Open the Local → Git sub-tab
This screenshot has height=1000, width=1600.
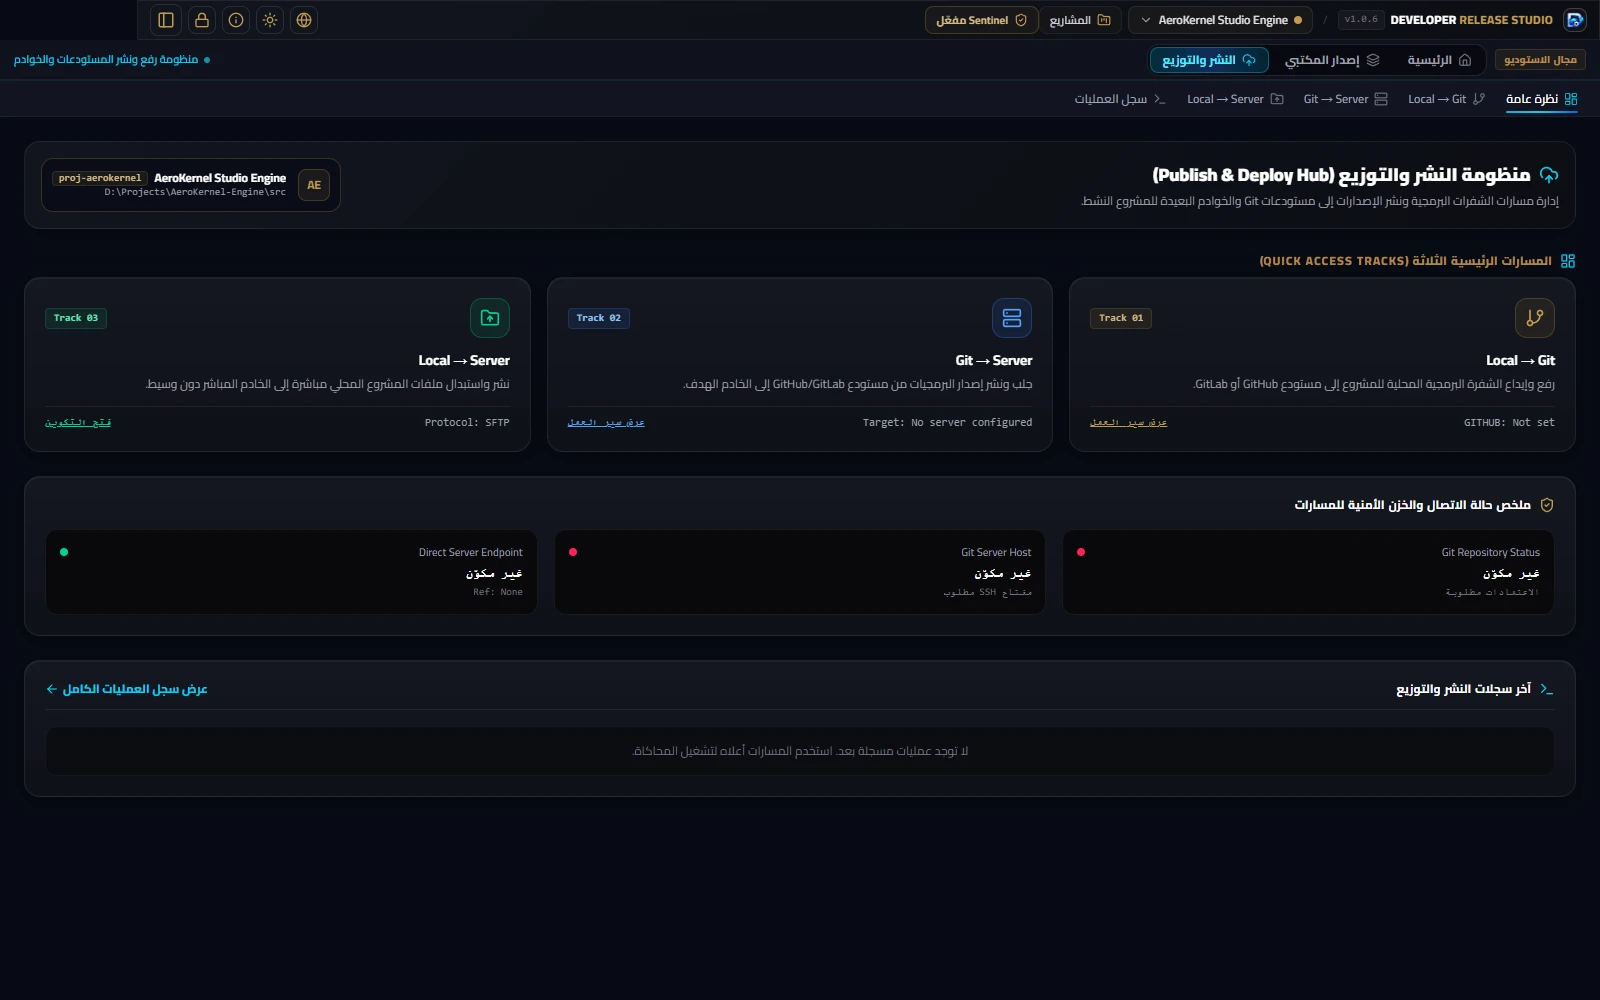pyautogui.click(x=1446, y=99)
